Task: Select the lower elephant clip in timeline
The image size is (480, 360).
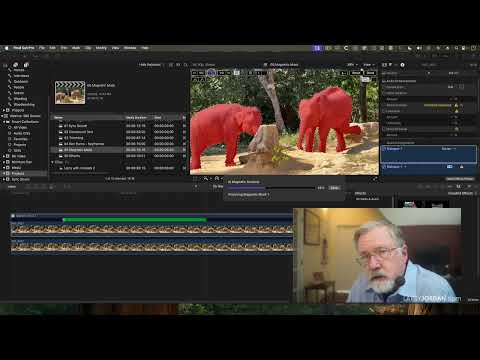Action: coord(152,247)
